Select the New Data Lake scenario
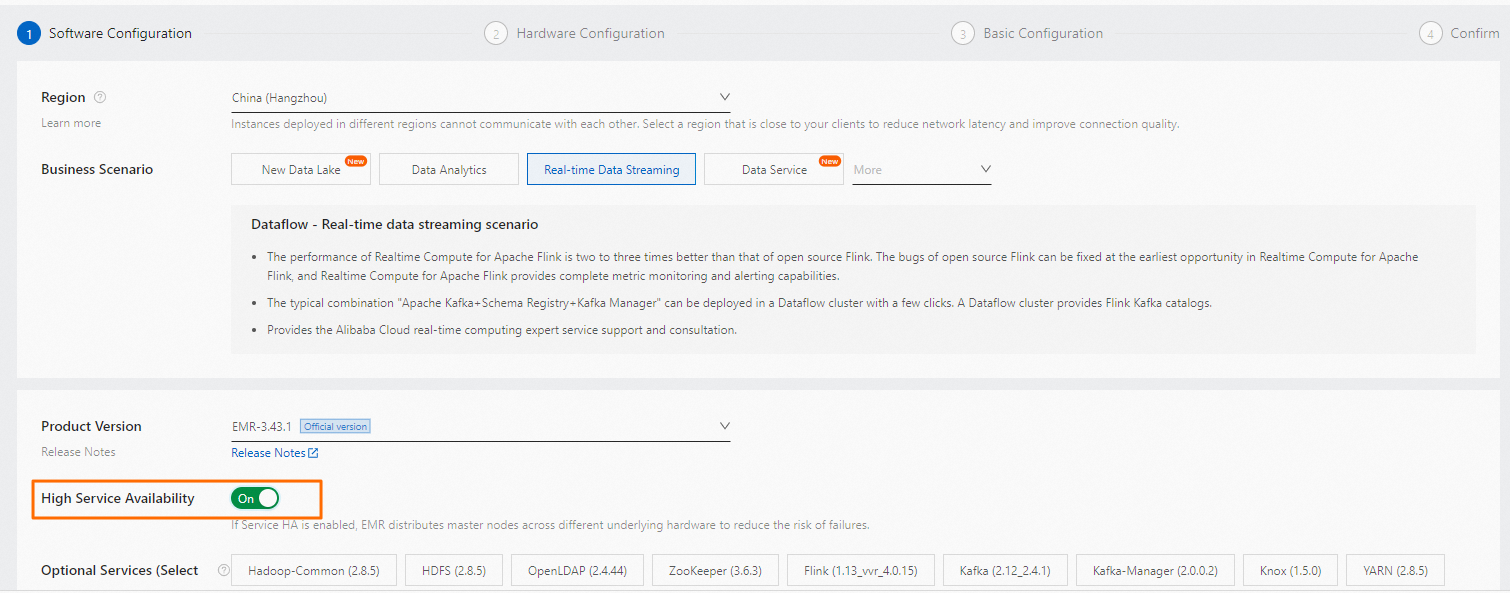Image resolution: width=1510 pixels, height=593 pixels. [x=301, y=169]
